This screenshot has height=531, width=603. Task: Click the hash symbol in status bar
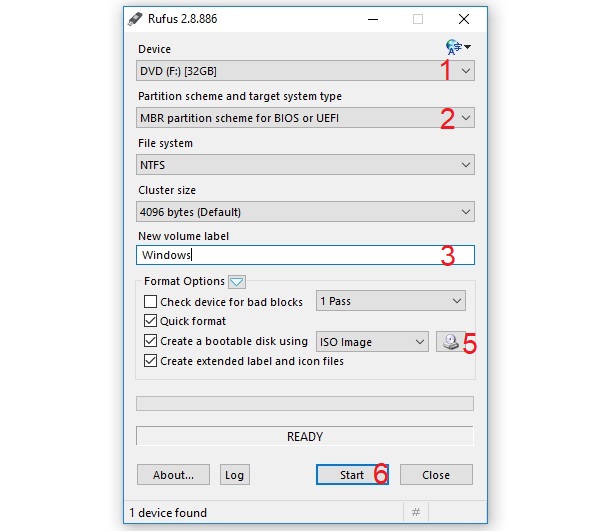[416, 512]
